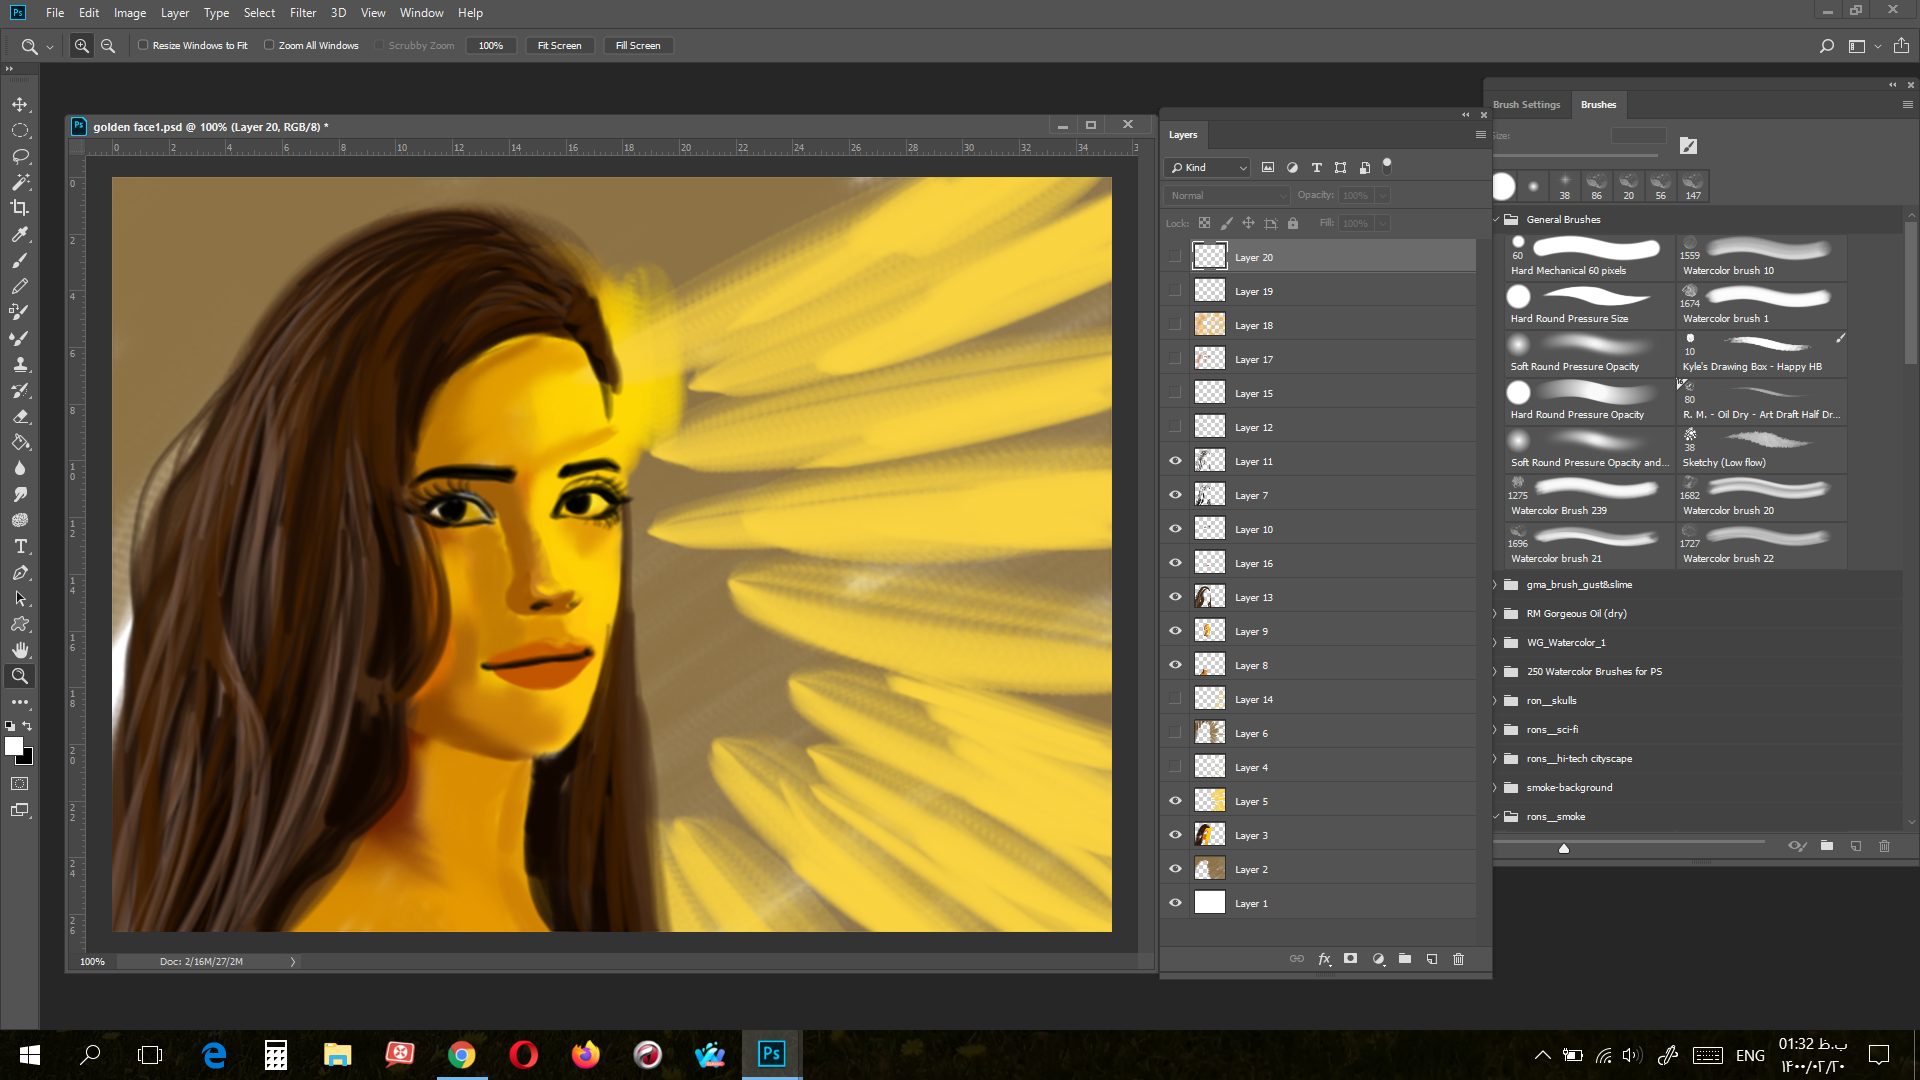Hide Layer 16
The image size is (1920, 1080).
[1175, 563]
